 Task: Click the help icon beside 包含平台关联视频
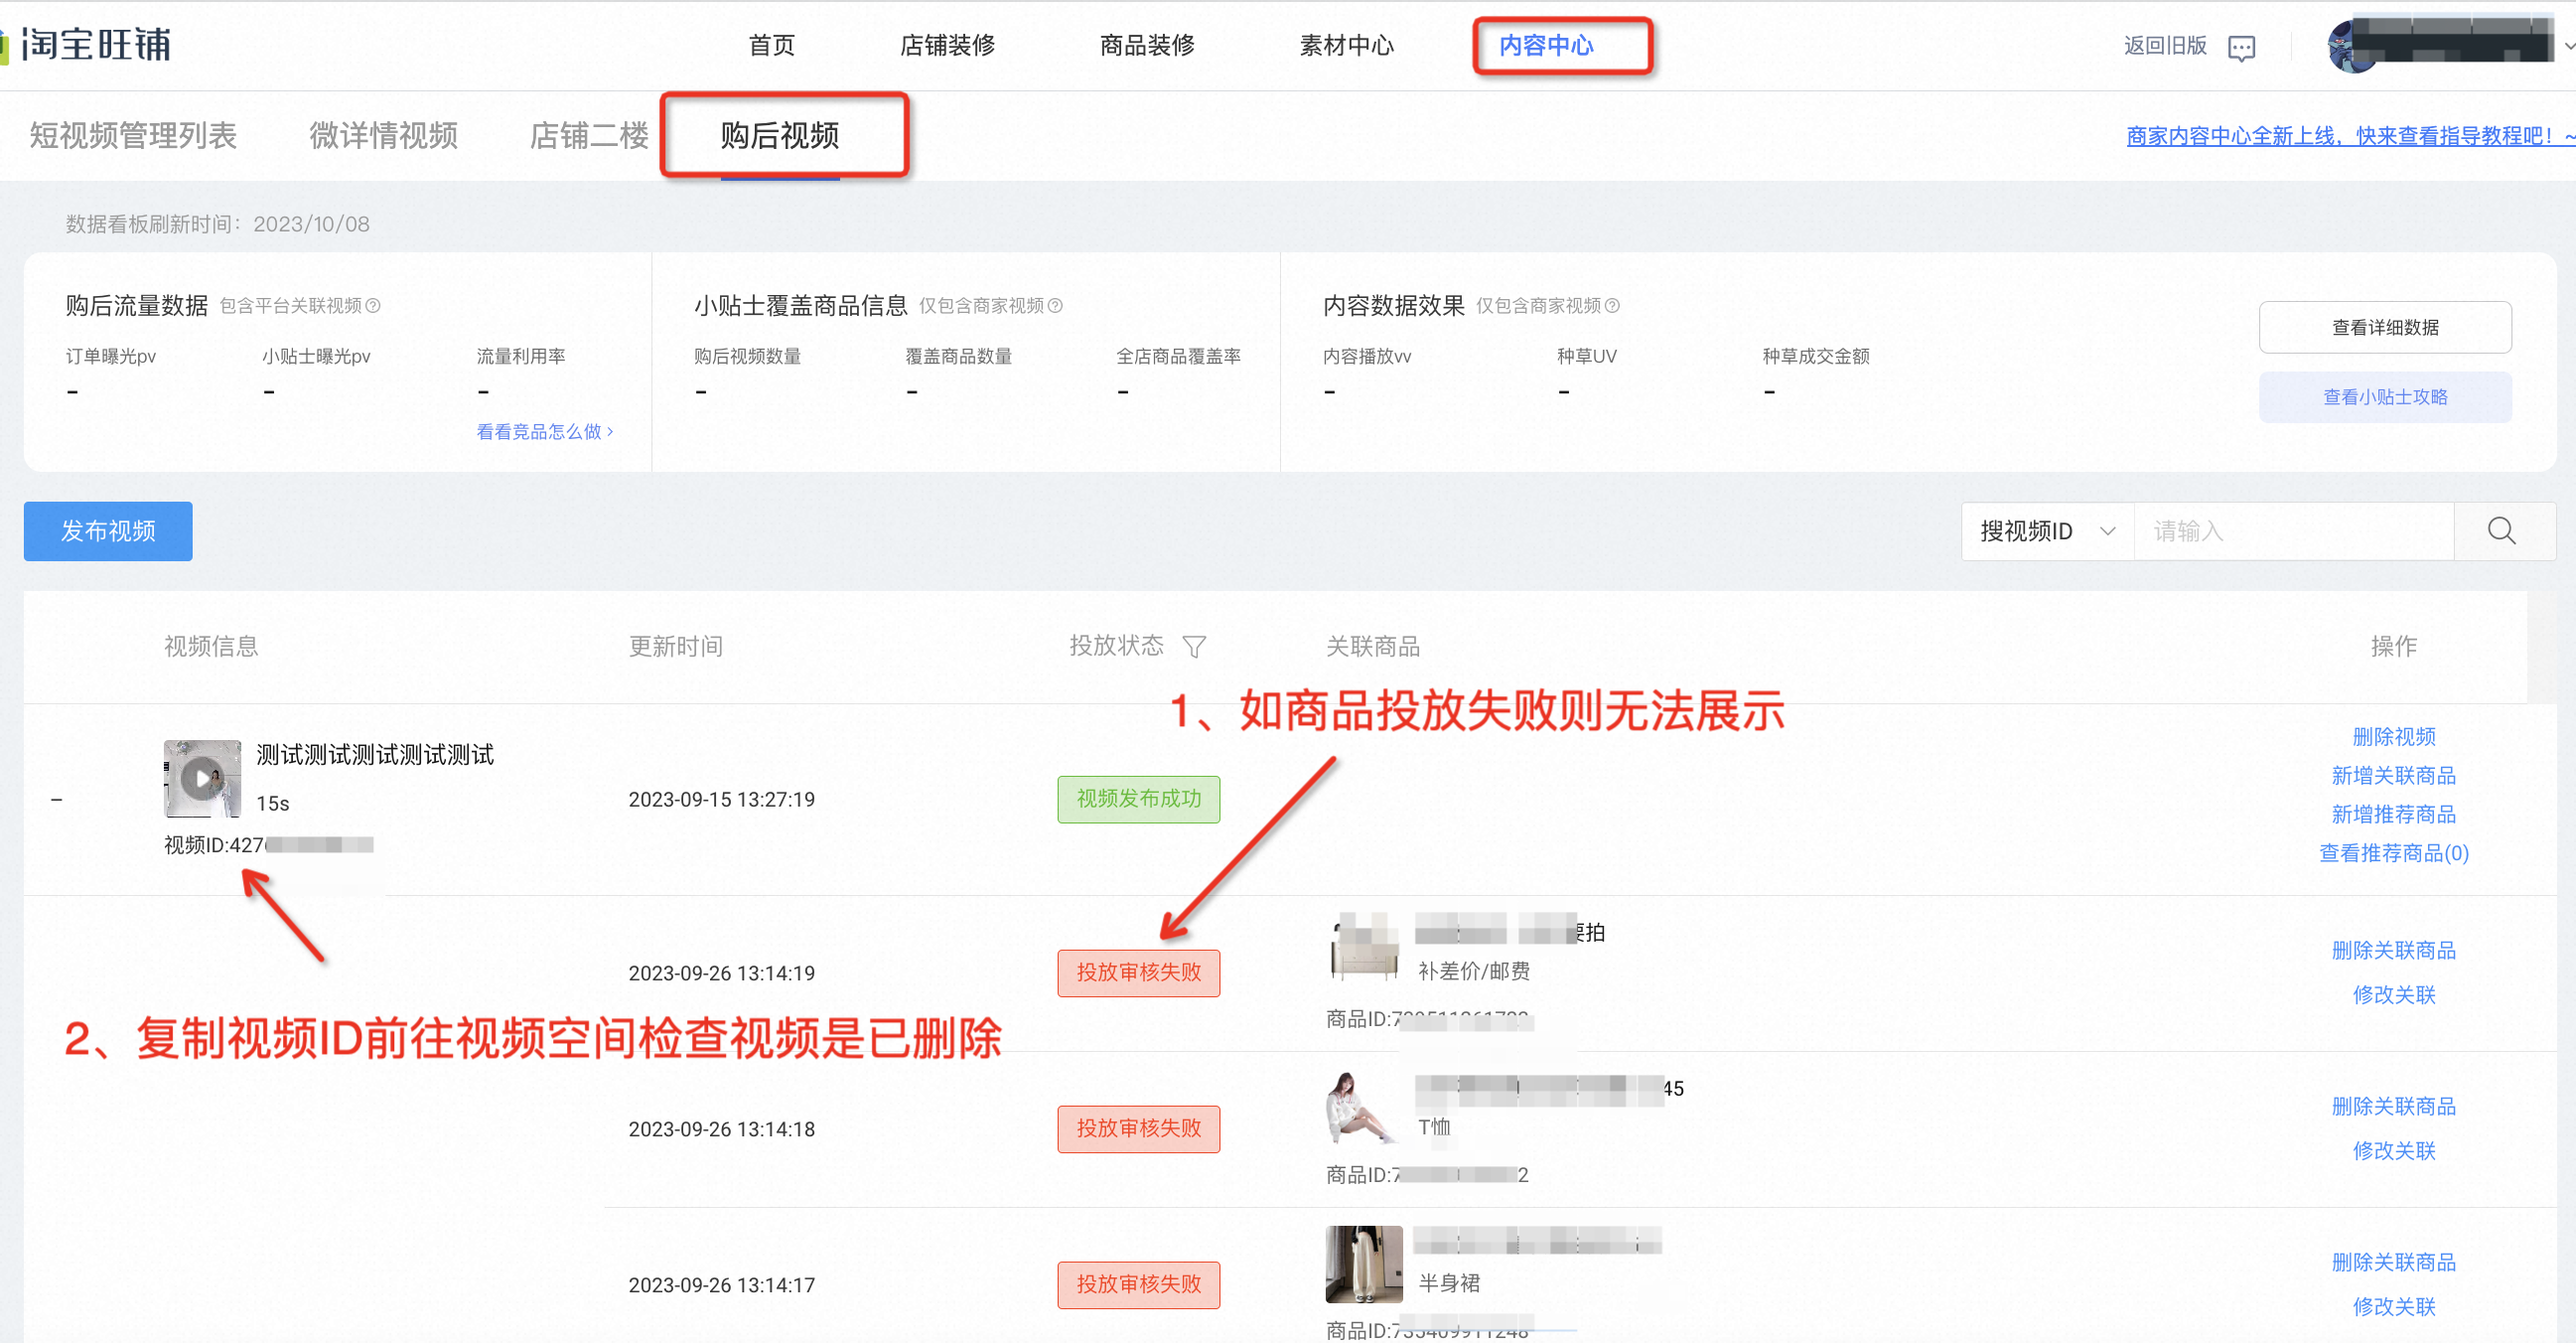pos(373,306)
